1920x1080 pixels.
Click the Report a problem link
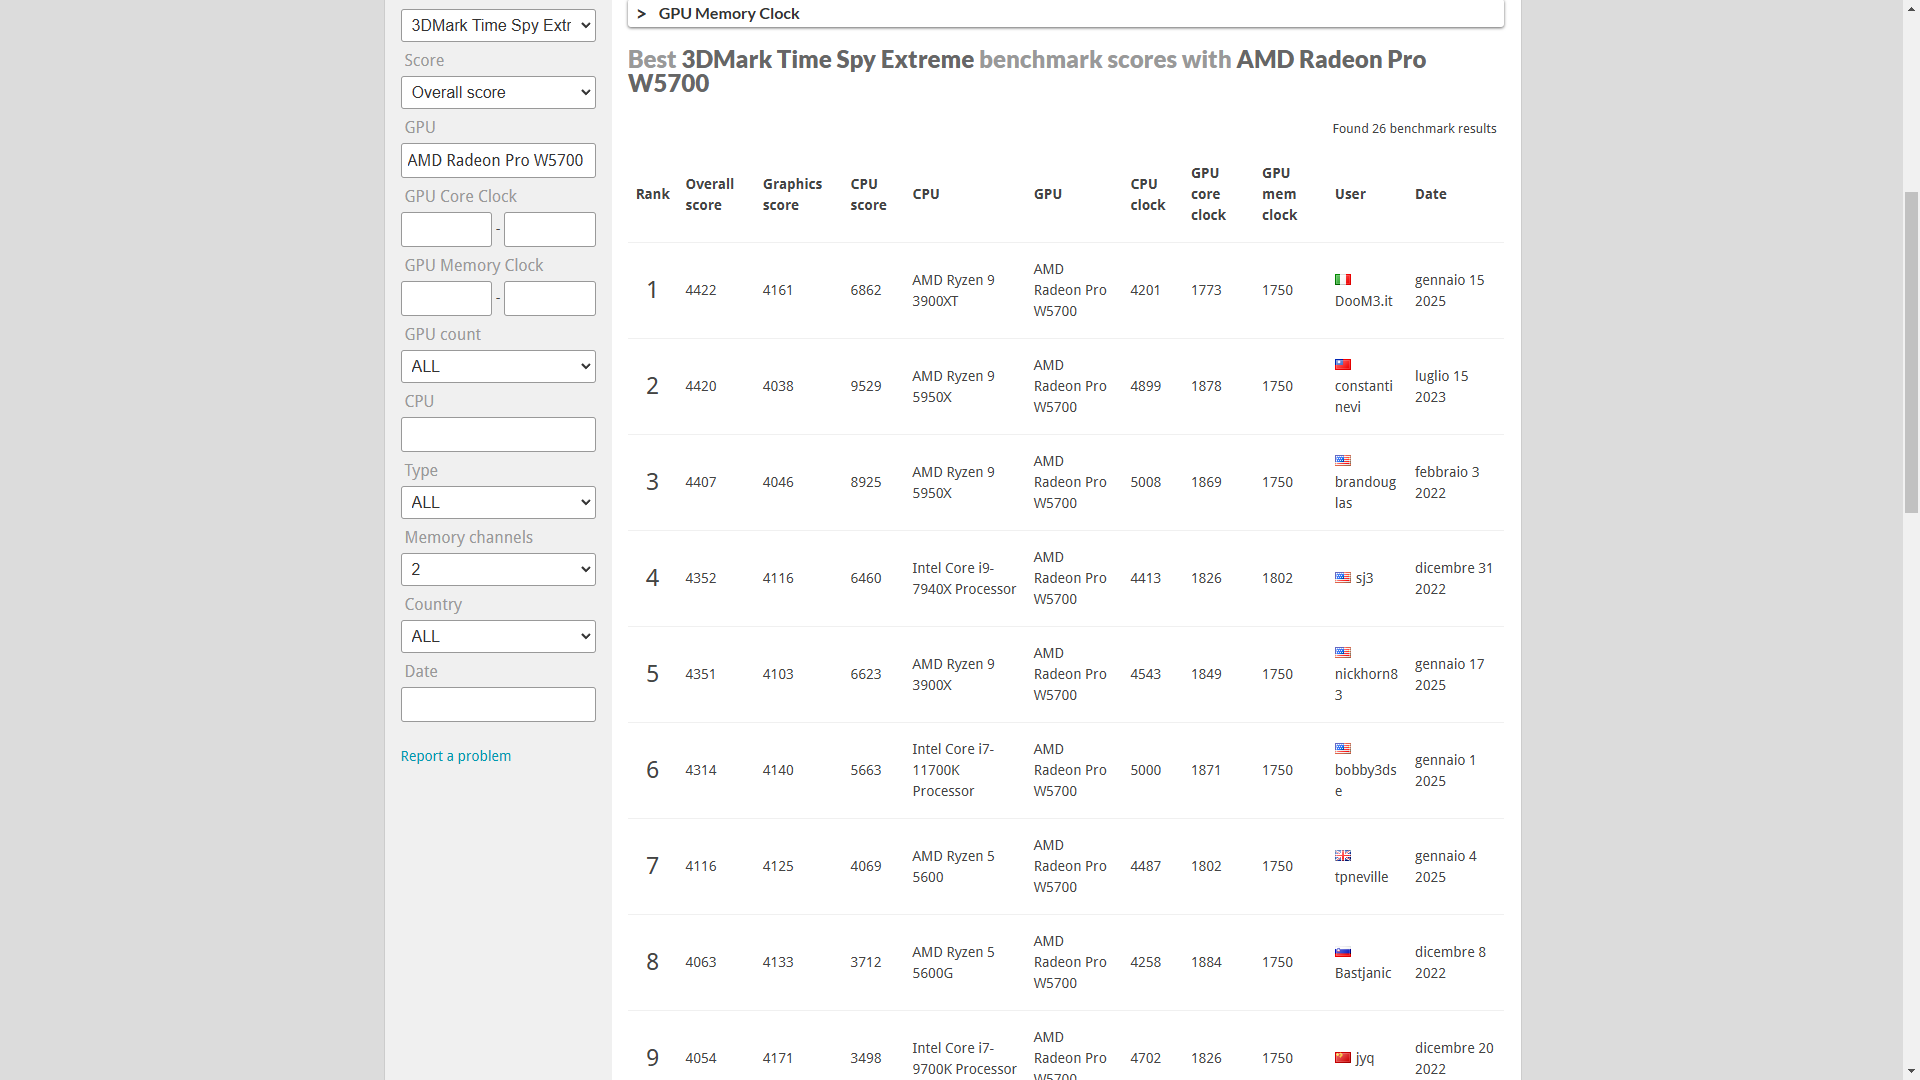pos(455,756)
